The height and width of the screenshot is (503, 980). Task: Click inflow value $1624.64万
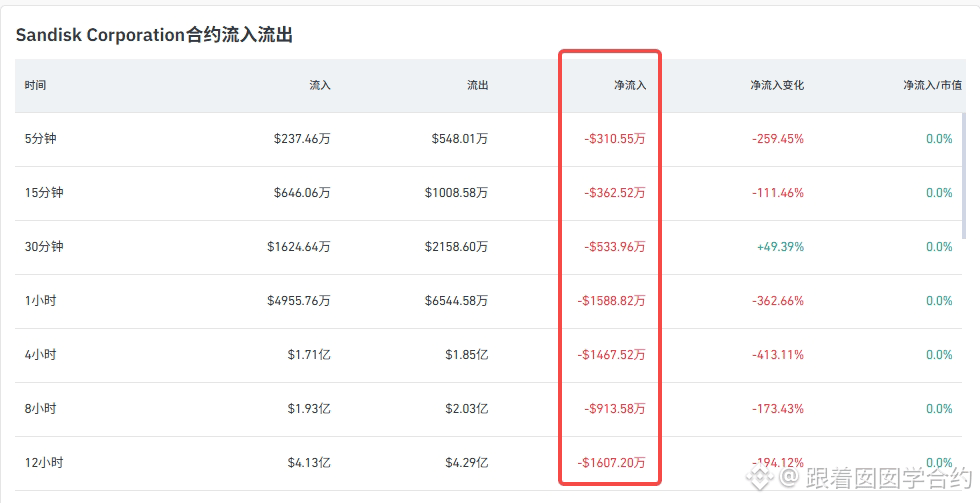click(x=299, y=247)
